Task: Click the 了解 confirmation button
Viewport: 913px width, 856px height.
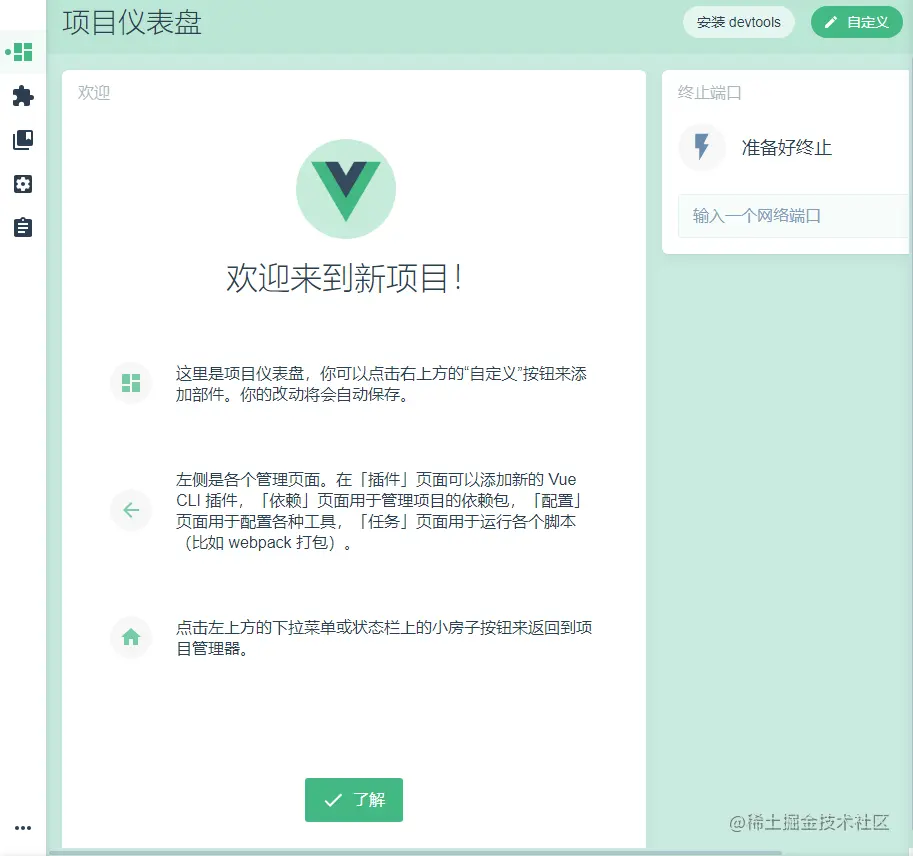Action: (353, 800)
